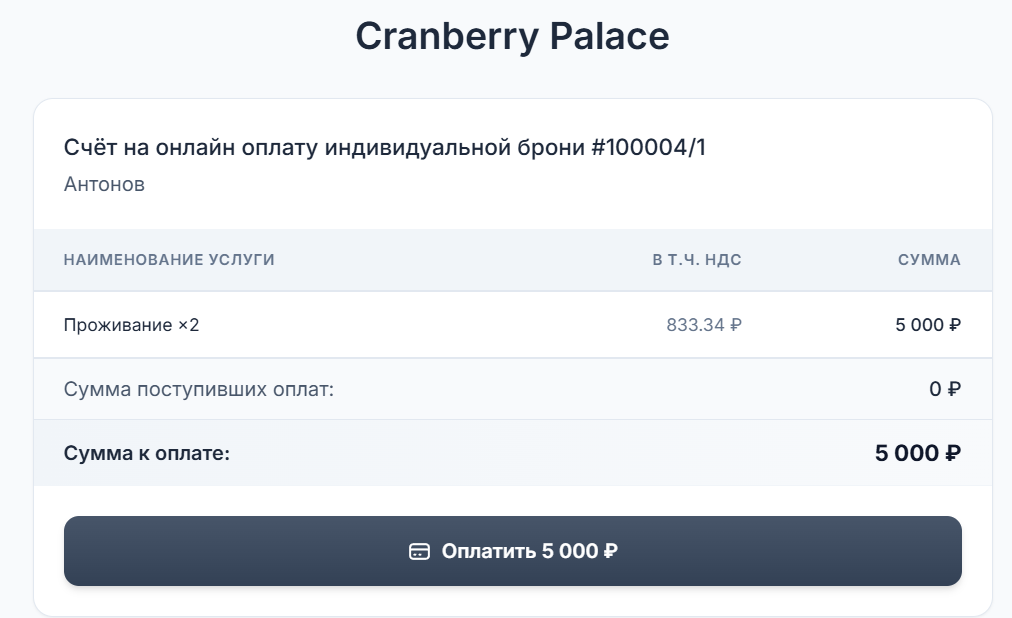Click the bold 5 000 ₽ total due
1012x618 pixels.
[x=918, y=453]
